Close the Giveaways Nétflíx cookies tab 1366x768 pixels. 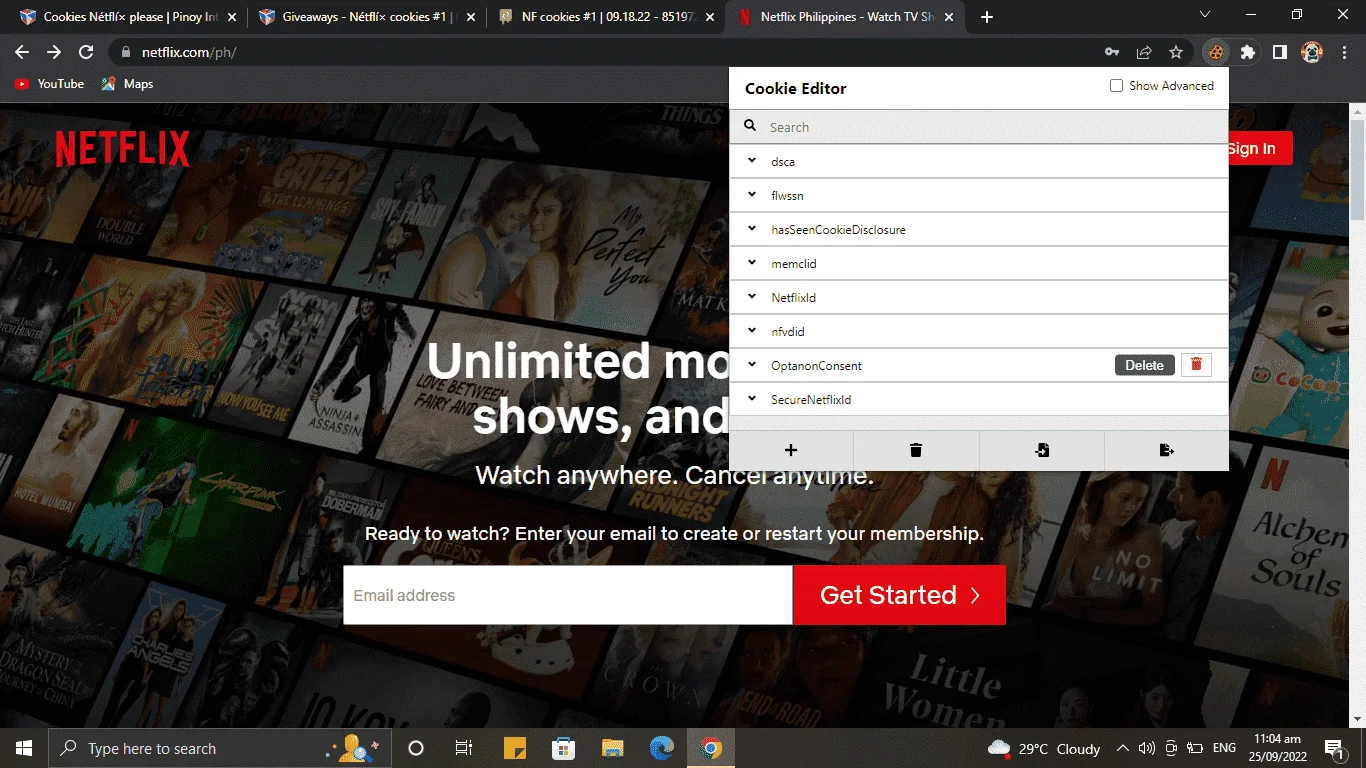(x=470, y=17)
